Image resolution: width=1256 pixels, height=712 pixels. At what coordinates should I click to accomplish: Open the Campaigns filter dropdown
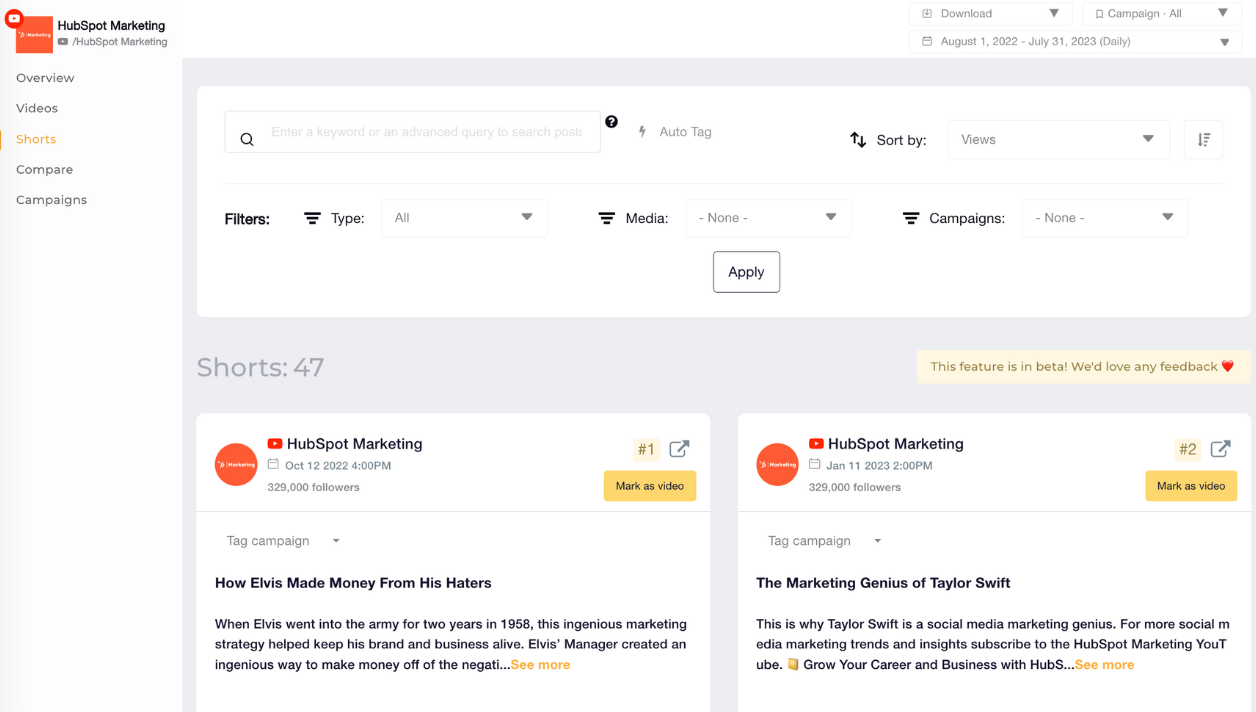coord(1104,218)
